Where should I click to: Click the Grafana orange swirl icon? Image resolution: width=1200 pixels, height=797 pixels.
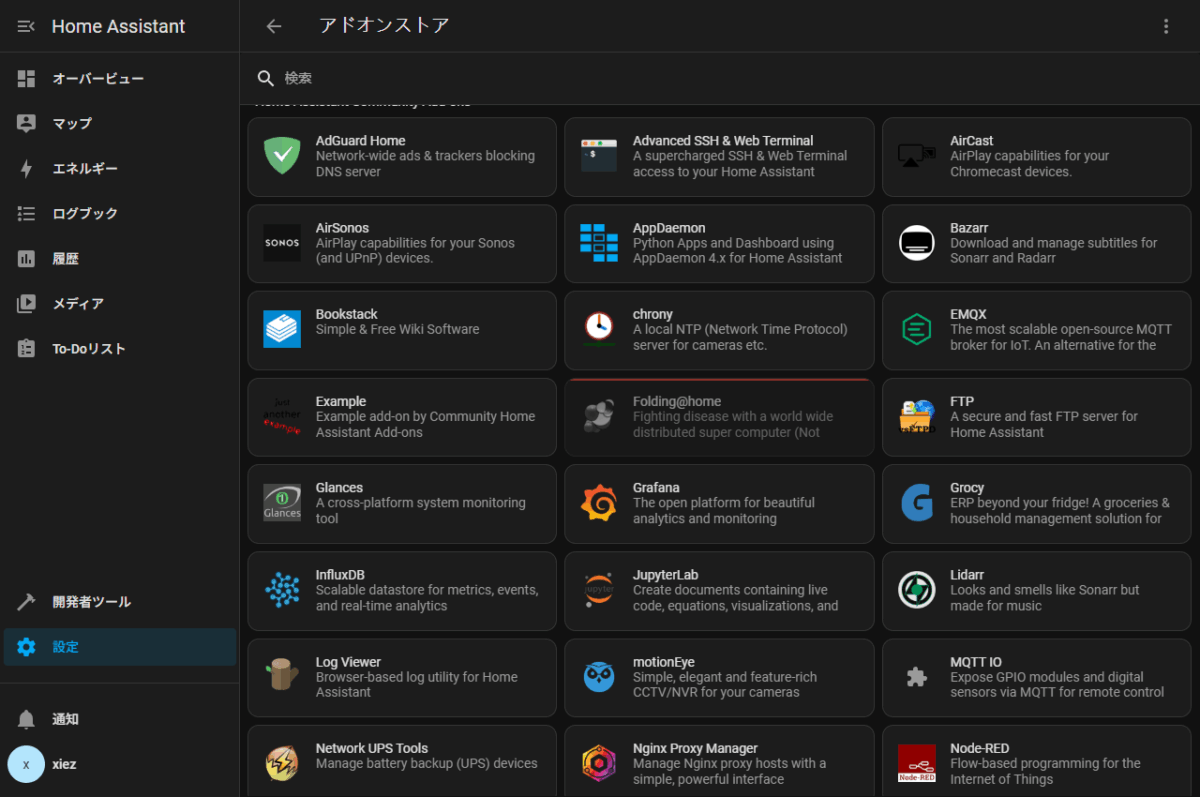[599, 502]
